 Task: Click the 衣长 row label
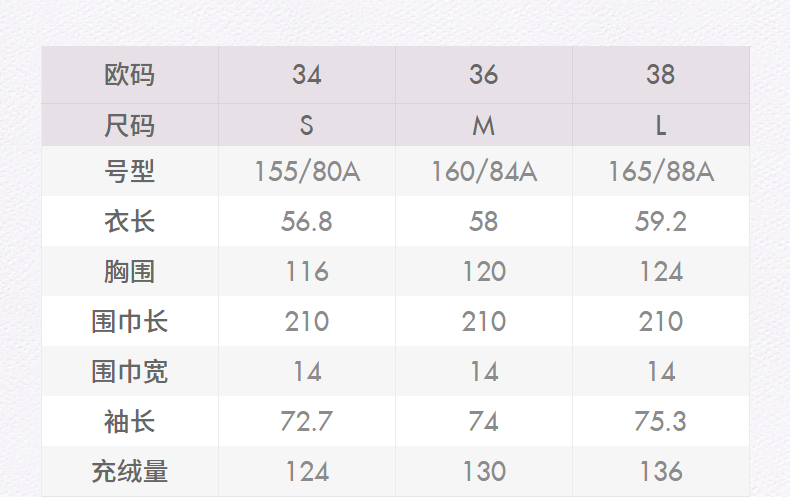(130, 221)
